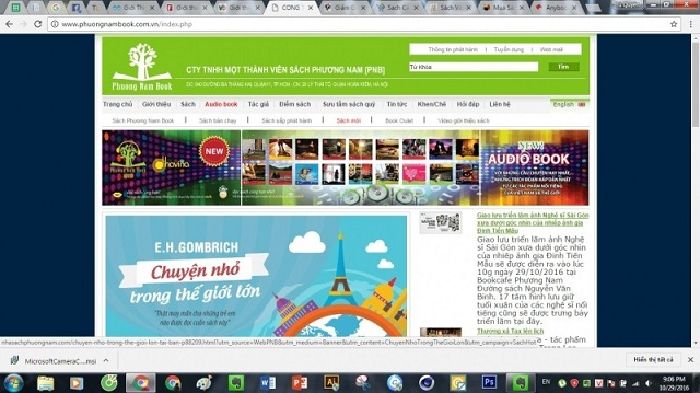This screenshot has width=700, height=393.
Task: Click the Phuong Nam Book tree logo
Action: pos(142,67)
